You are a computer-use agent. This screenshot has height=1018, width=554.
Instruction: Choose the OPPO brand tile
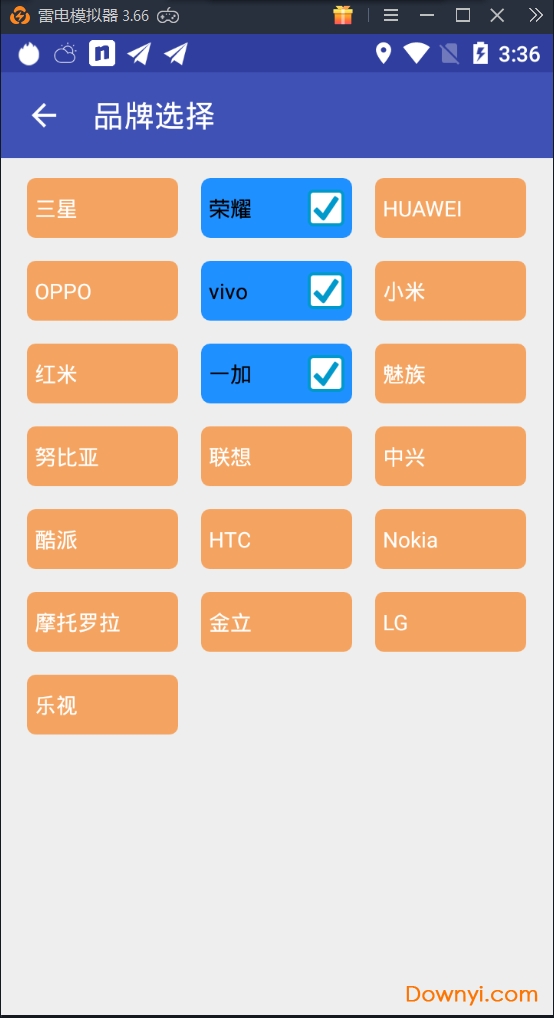[x=103, y=291]
